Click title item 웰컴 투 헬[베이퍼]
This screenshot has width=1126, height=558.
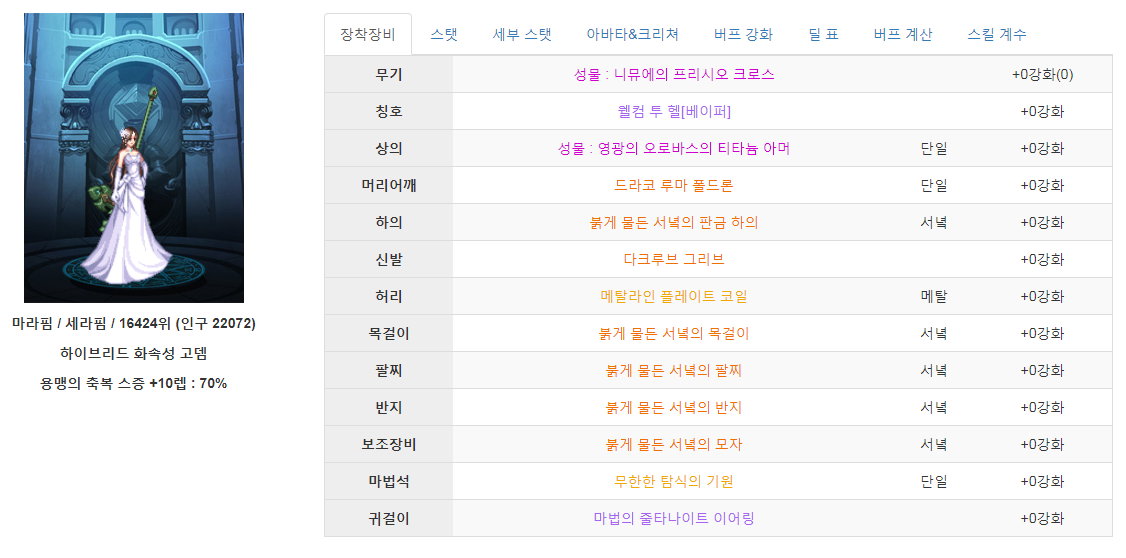click(674, 111)
